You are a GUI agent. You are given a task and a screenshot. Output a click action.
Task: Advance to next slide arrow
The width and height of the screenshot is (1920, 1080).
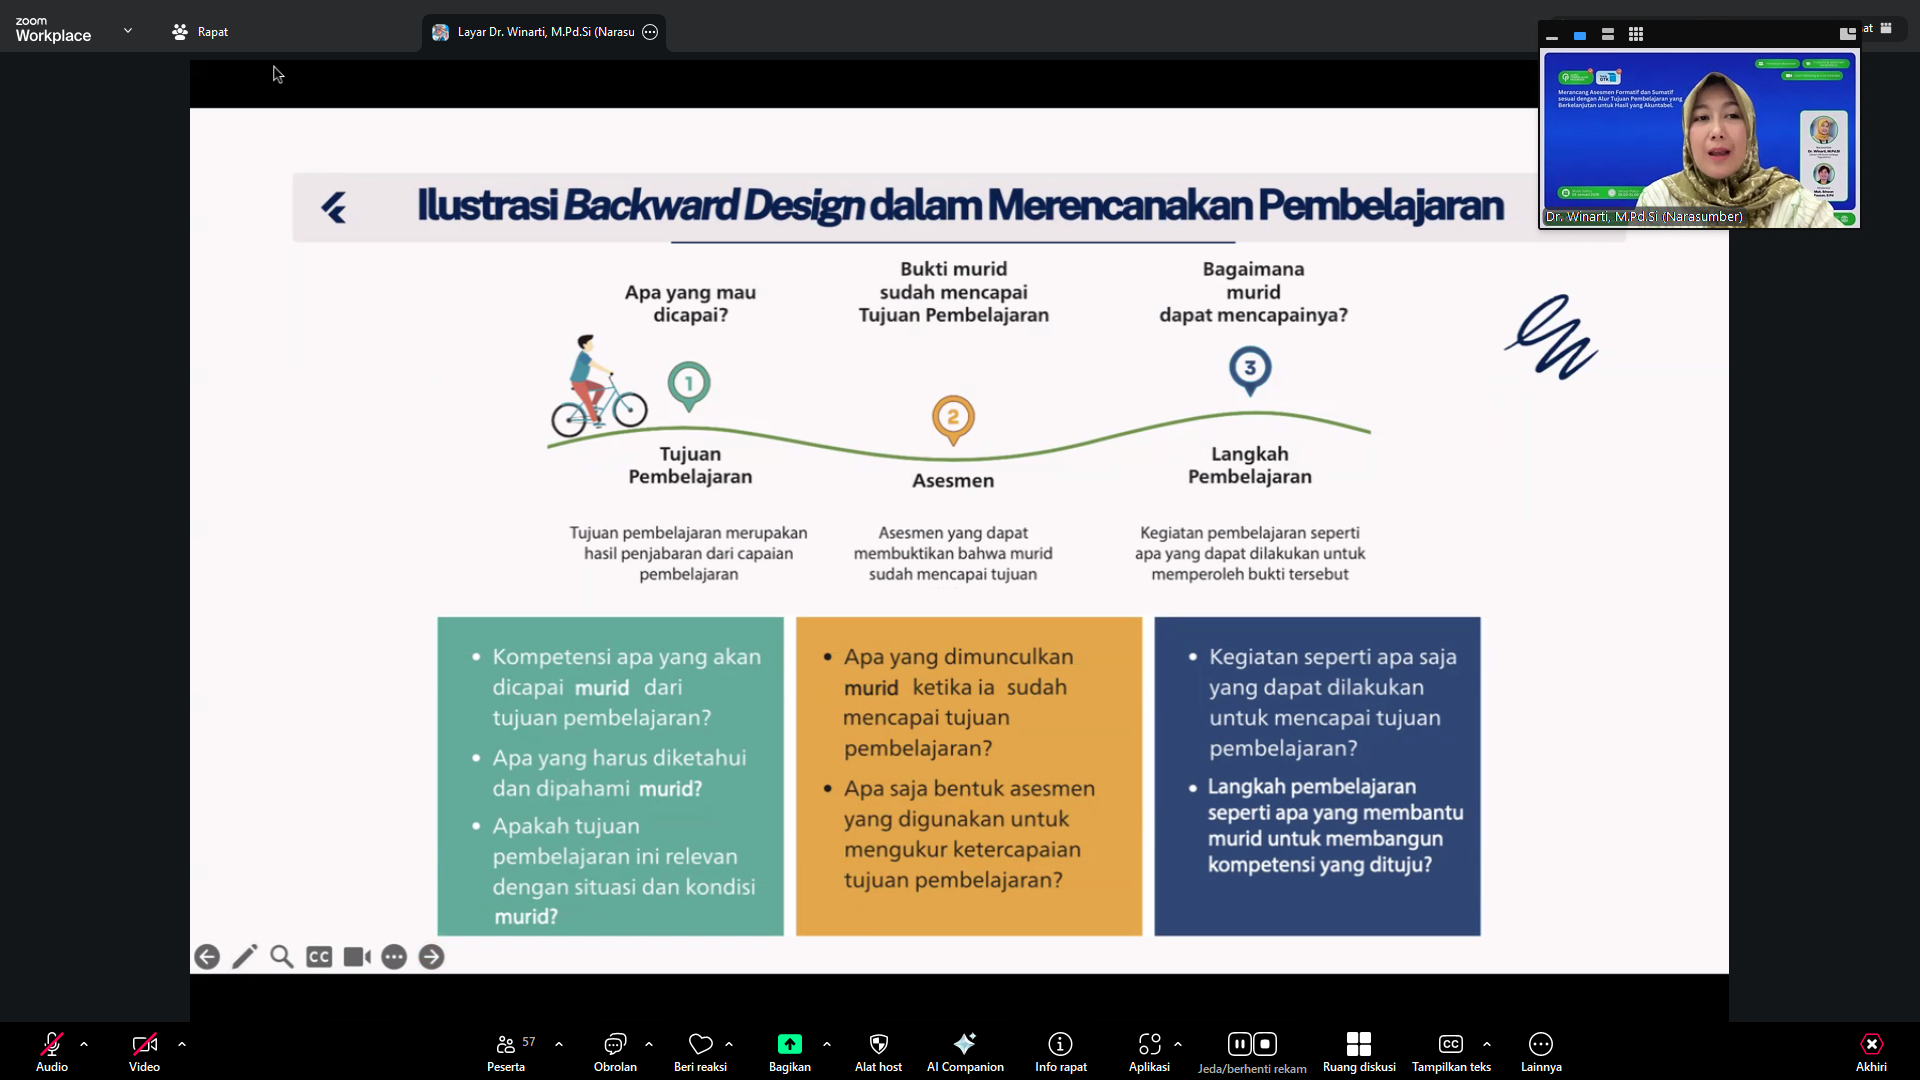pos(431,957)
